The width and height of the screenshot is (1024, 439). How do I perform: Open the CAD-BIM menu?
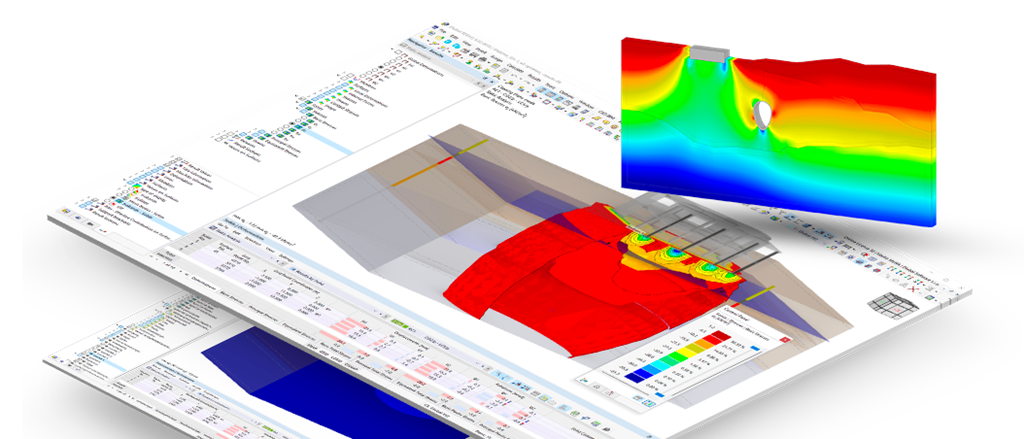click(x=607, y=116)
